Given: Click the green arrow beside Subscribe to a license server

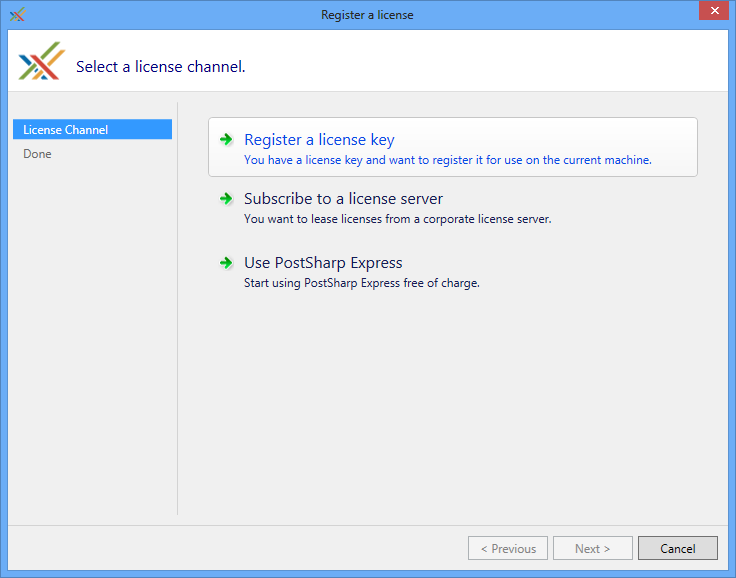Looking at the screenshot, I should (x=226, y=199).
